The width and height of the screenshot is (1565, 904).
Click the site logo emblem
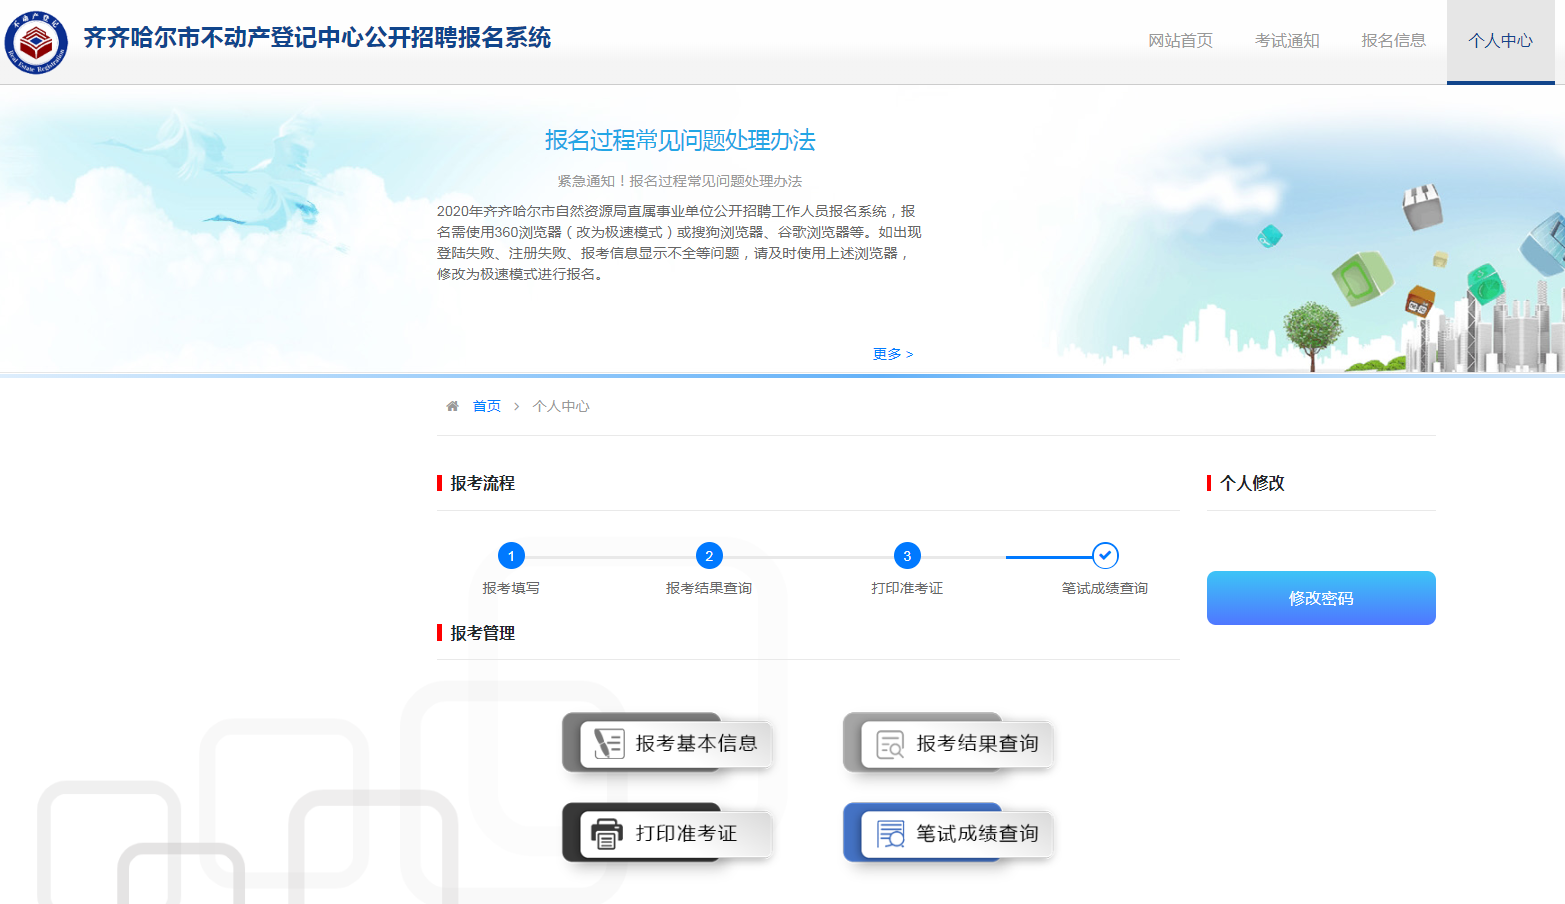click(x=36, y=42)
